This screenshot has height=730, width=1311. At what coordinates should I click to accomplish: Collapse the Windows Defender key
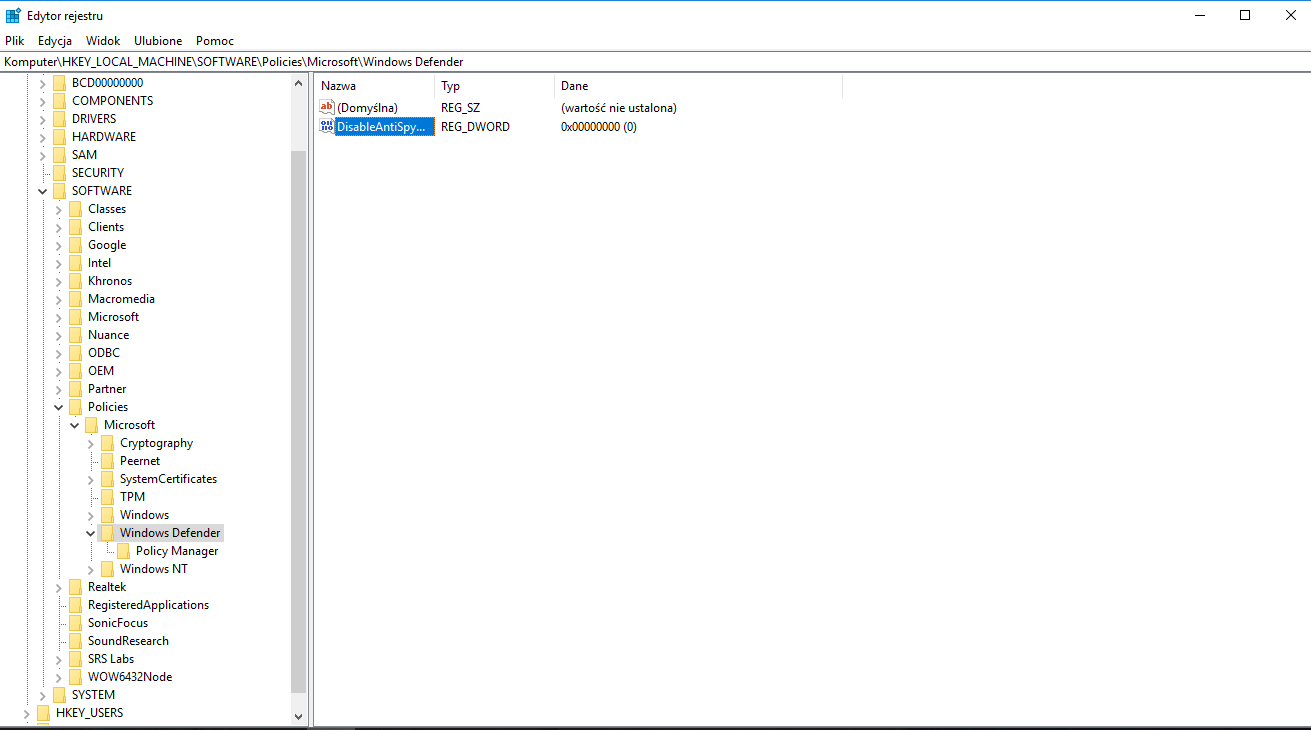coord(90,533)
